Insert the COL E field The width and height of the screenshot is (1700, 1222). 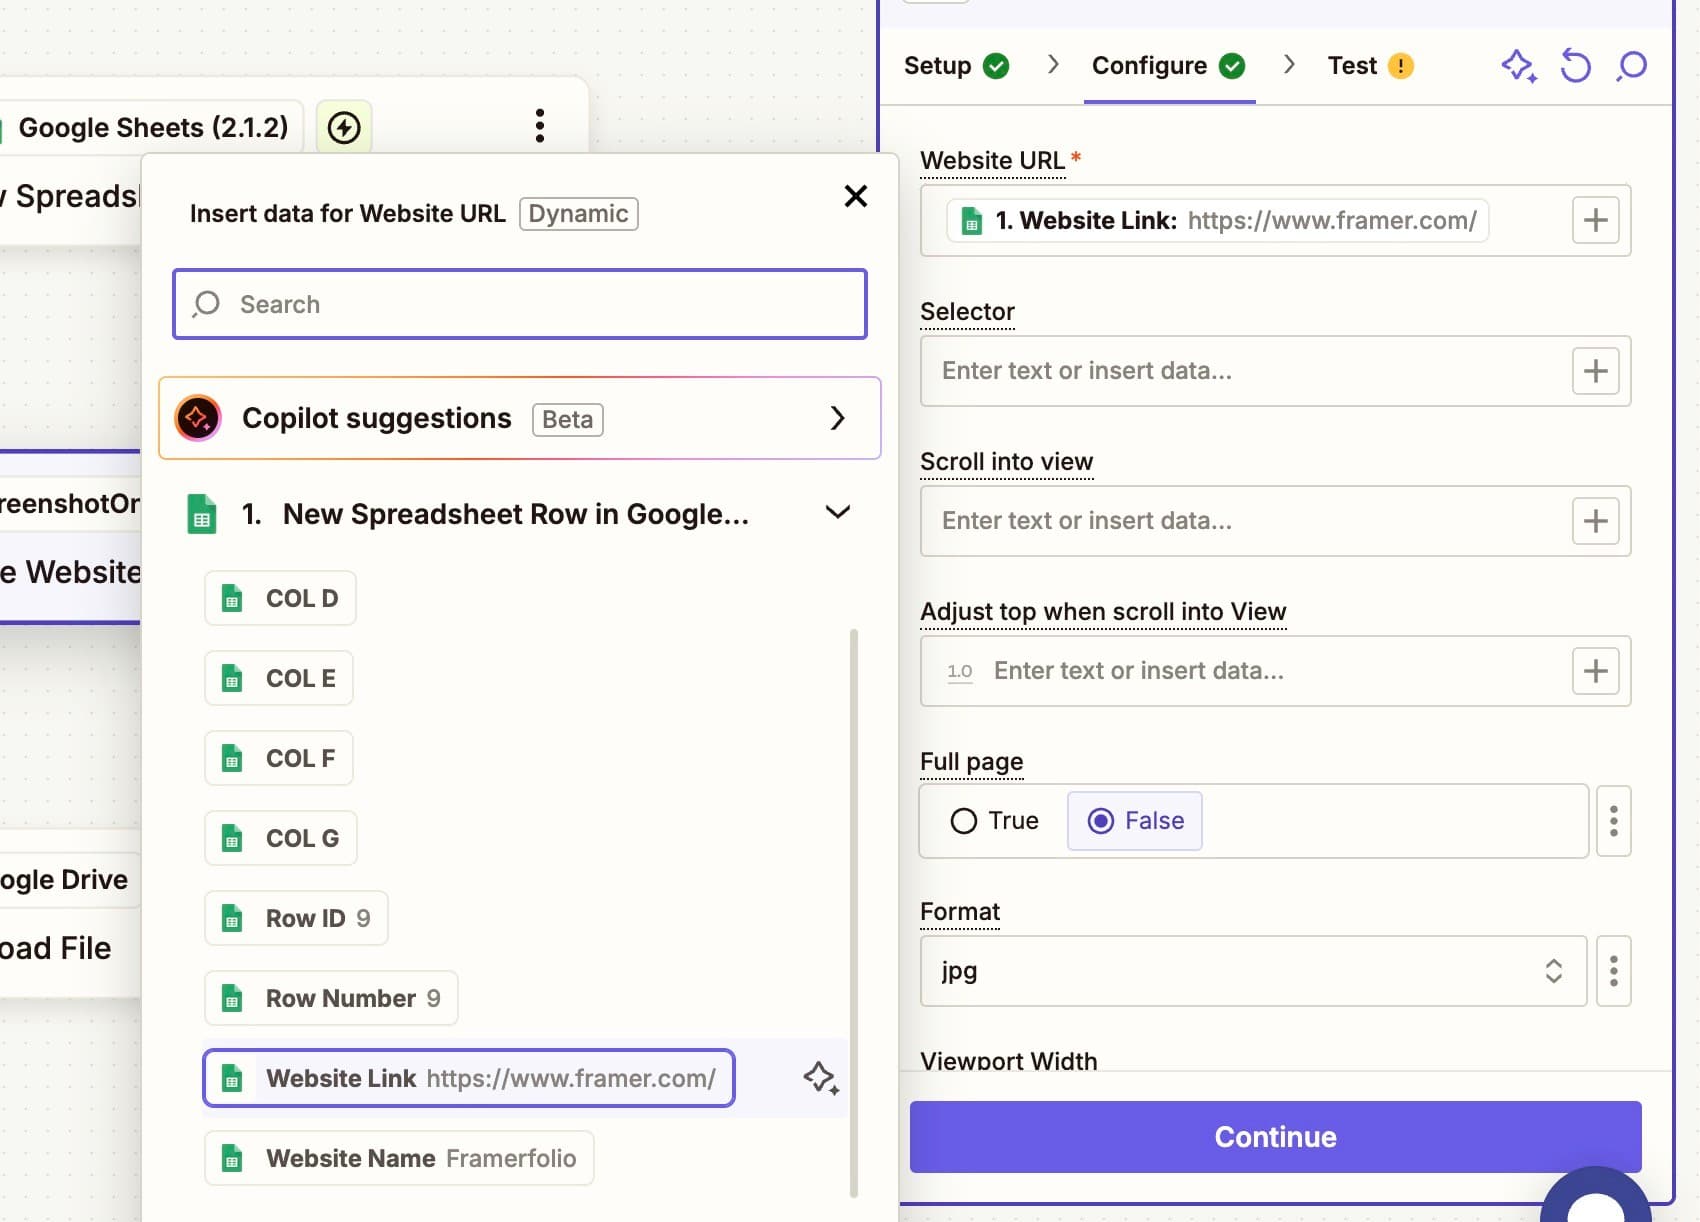pos(279,678)
